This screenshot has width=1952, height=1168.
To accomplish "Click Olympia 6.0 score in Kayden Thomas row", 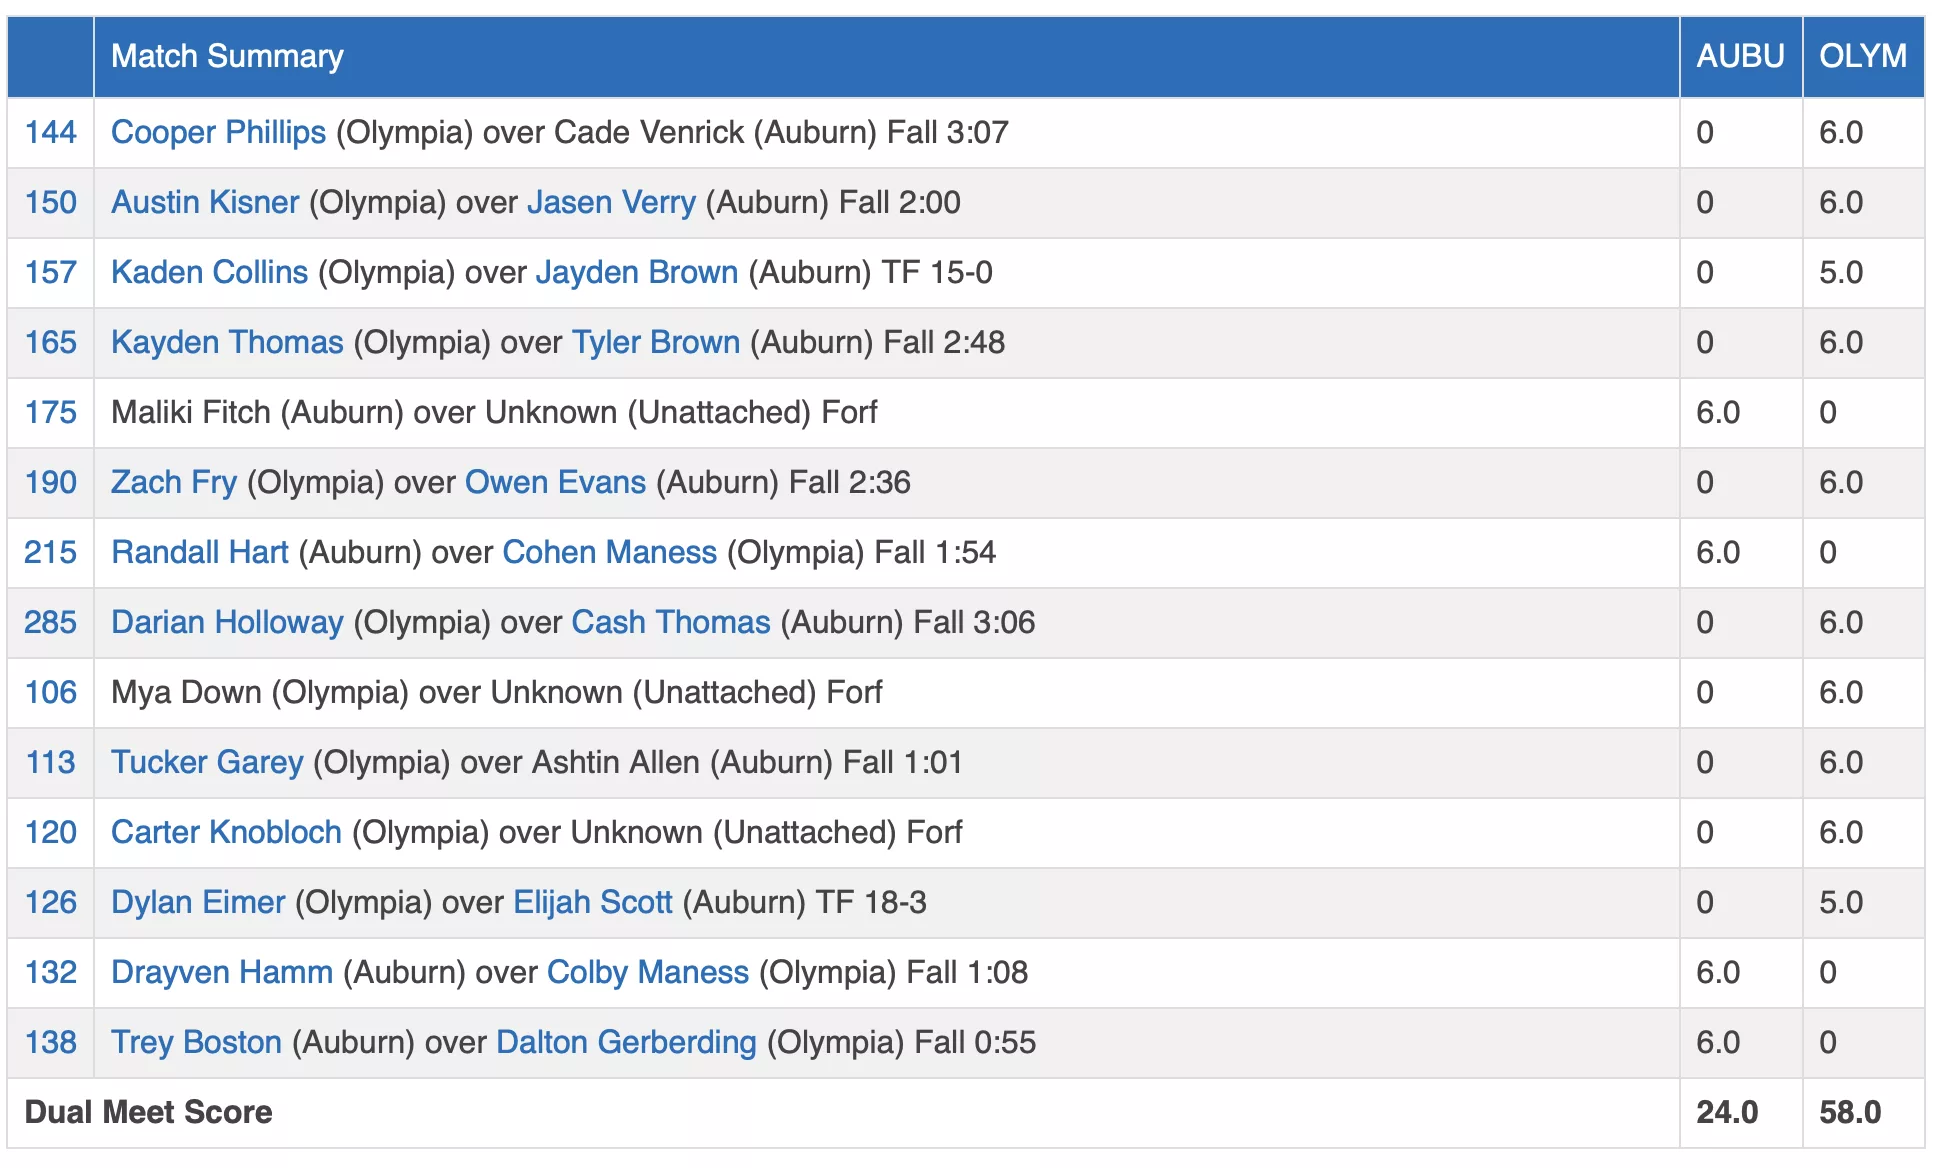I will (x=1841, y=342).
